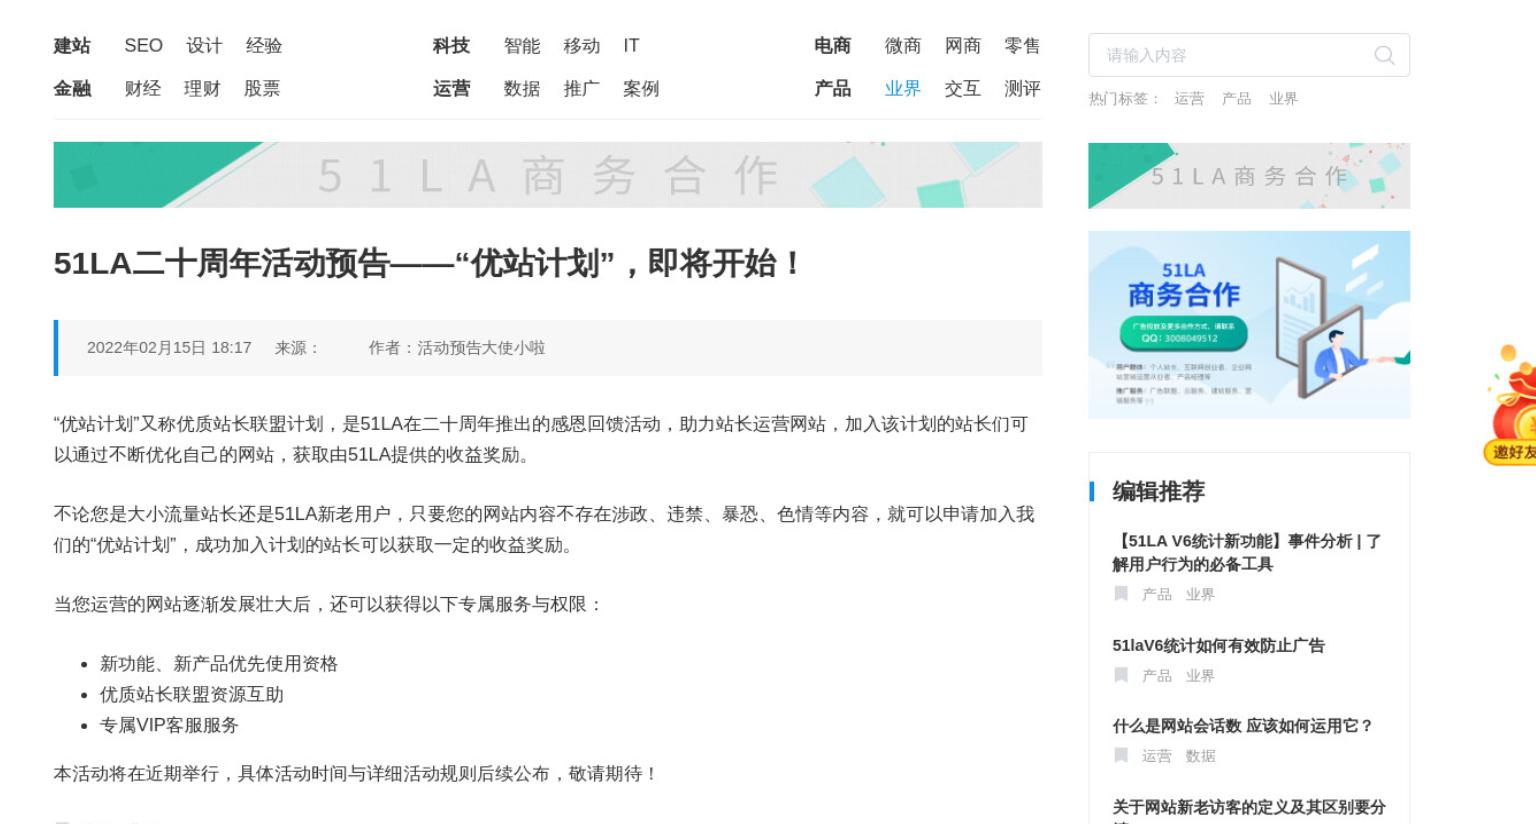1536x824 pixels.
Task: Click bookmark tag icon under 事件分析 article
Action: (1121, 594)
